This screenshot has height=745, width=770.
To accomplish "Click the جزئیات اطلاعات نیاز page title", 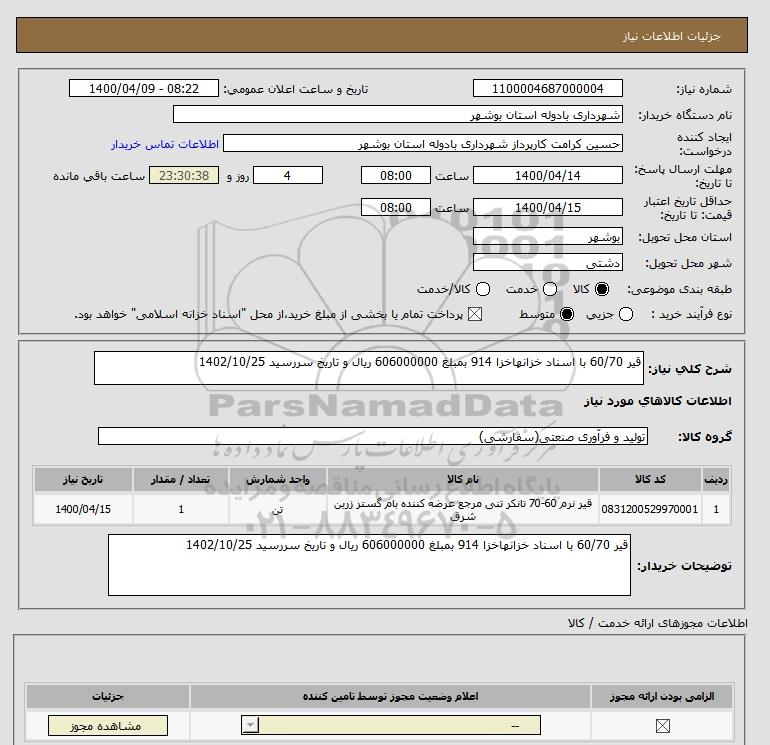I will click(x=671, y=36).
